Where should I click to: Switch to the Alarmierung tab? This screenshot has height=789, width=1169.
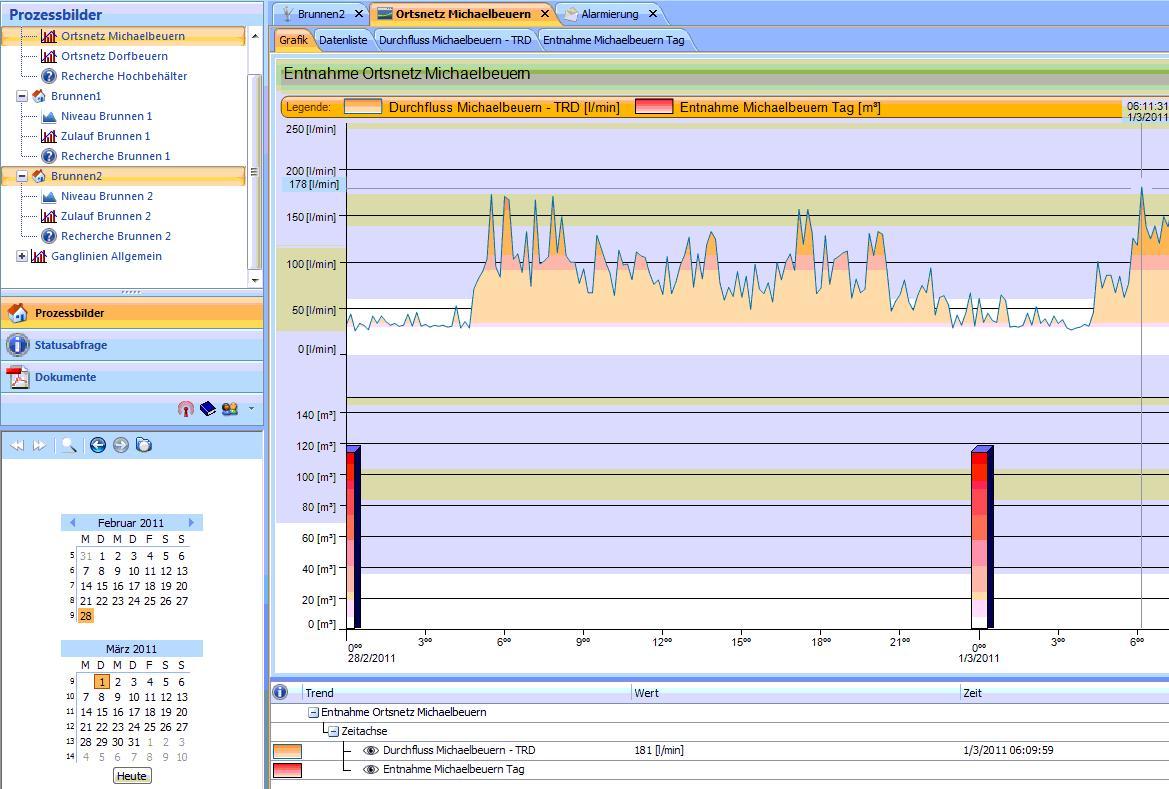(609, 14)
